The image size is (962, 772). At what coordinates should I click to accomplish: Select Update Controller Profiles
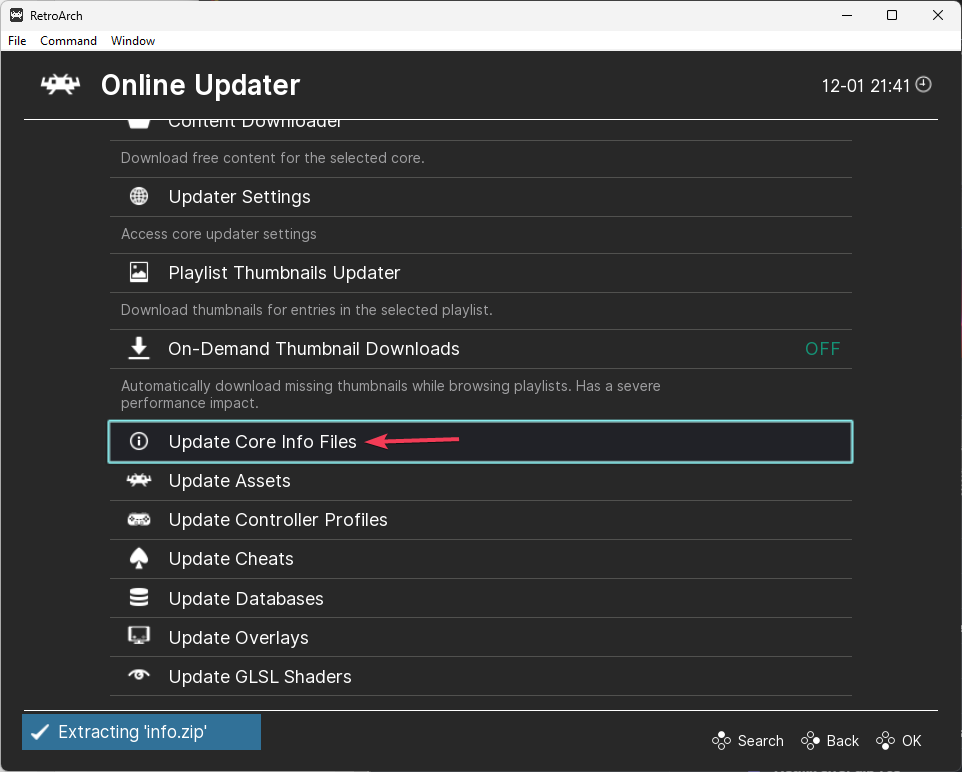480,520
